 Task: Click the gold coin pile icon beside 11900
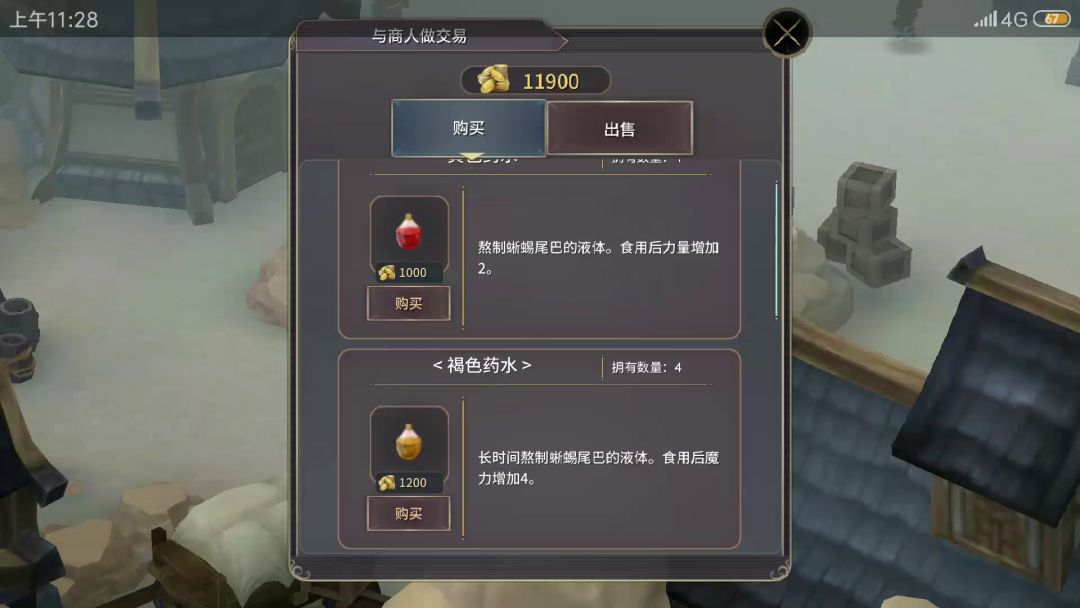click(x=494, y=80)
